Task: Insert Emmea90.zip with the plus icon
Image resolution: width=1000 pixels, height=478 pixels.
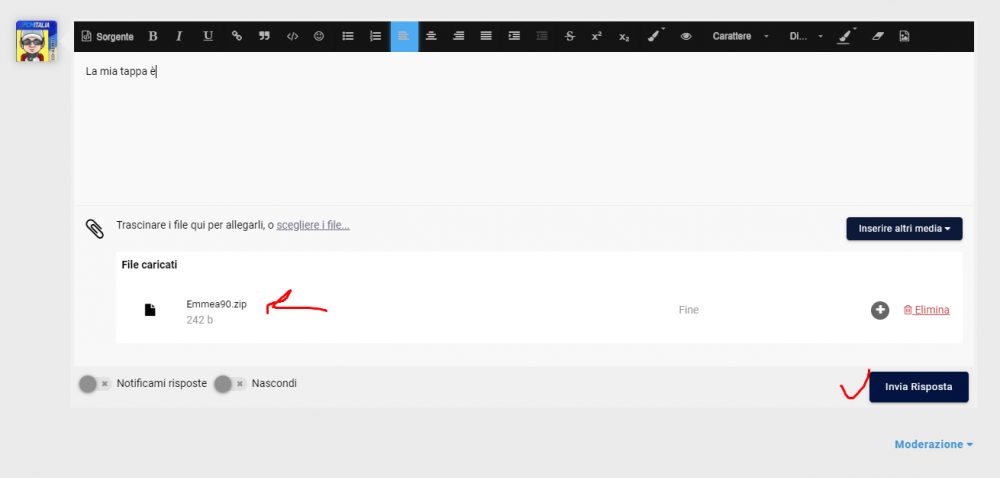Action: [880, 310]
